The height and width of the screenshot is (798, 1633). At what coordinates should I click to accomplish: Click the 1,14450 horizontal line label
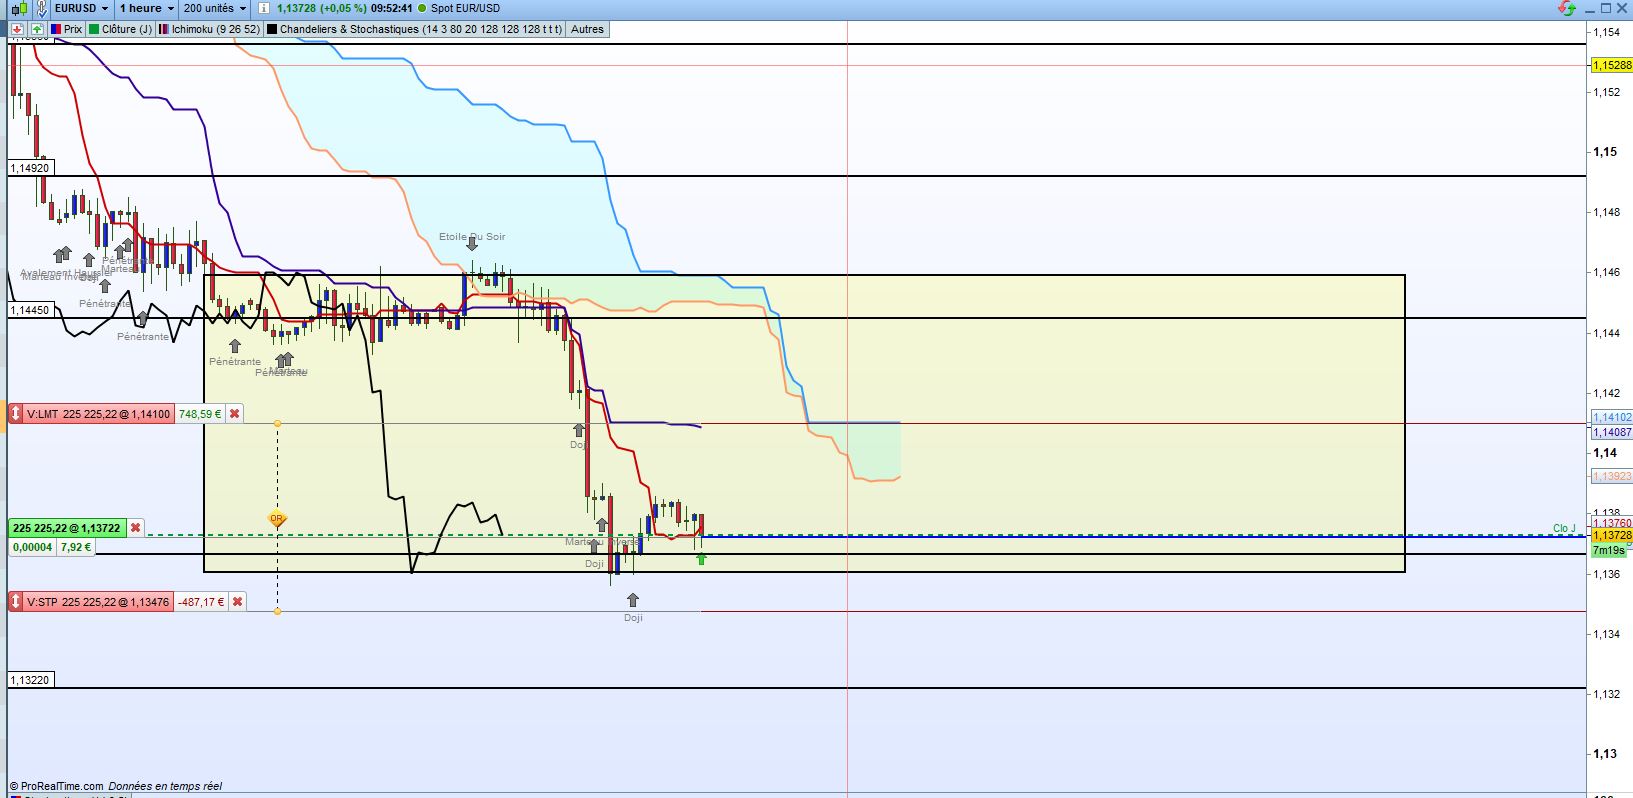(29, 310)
